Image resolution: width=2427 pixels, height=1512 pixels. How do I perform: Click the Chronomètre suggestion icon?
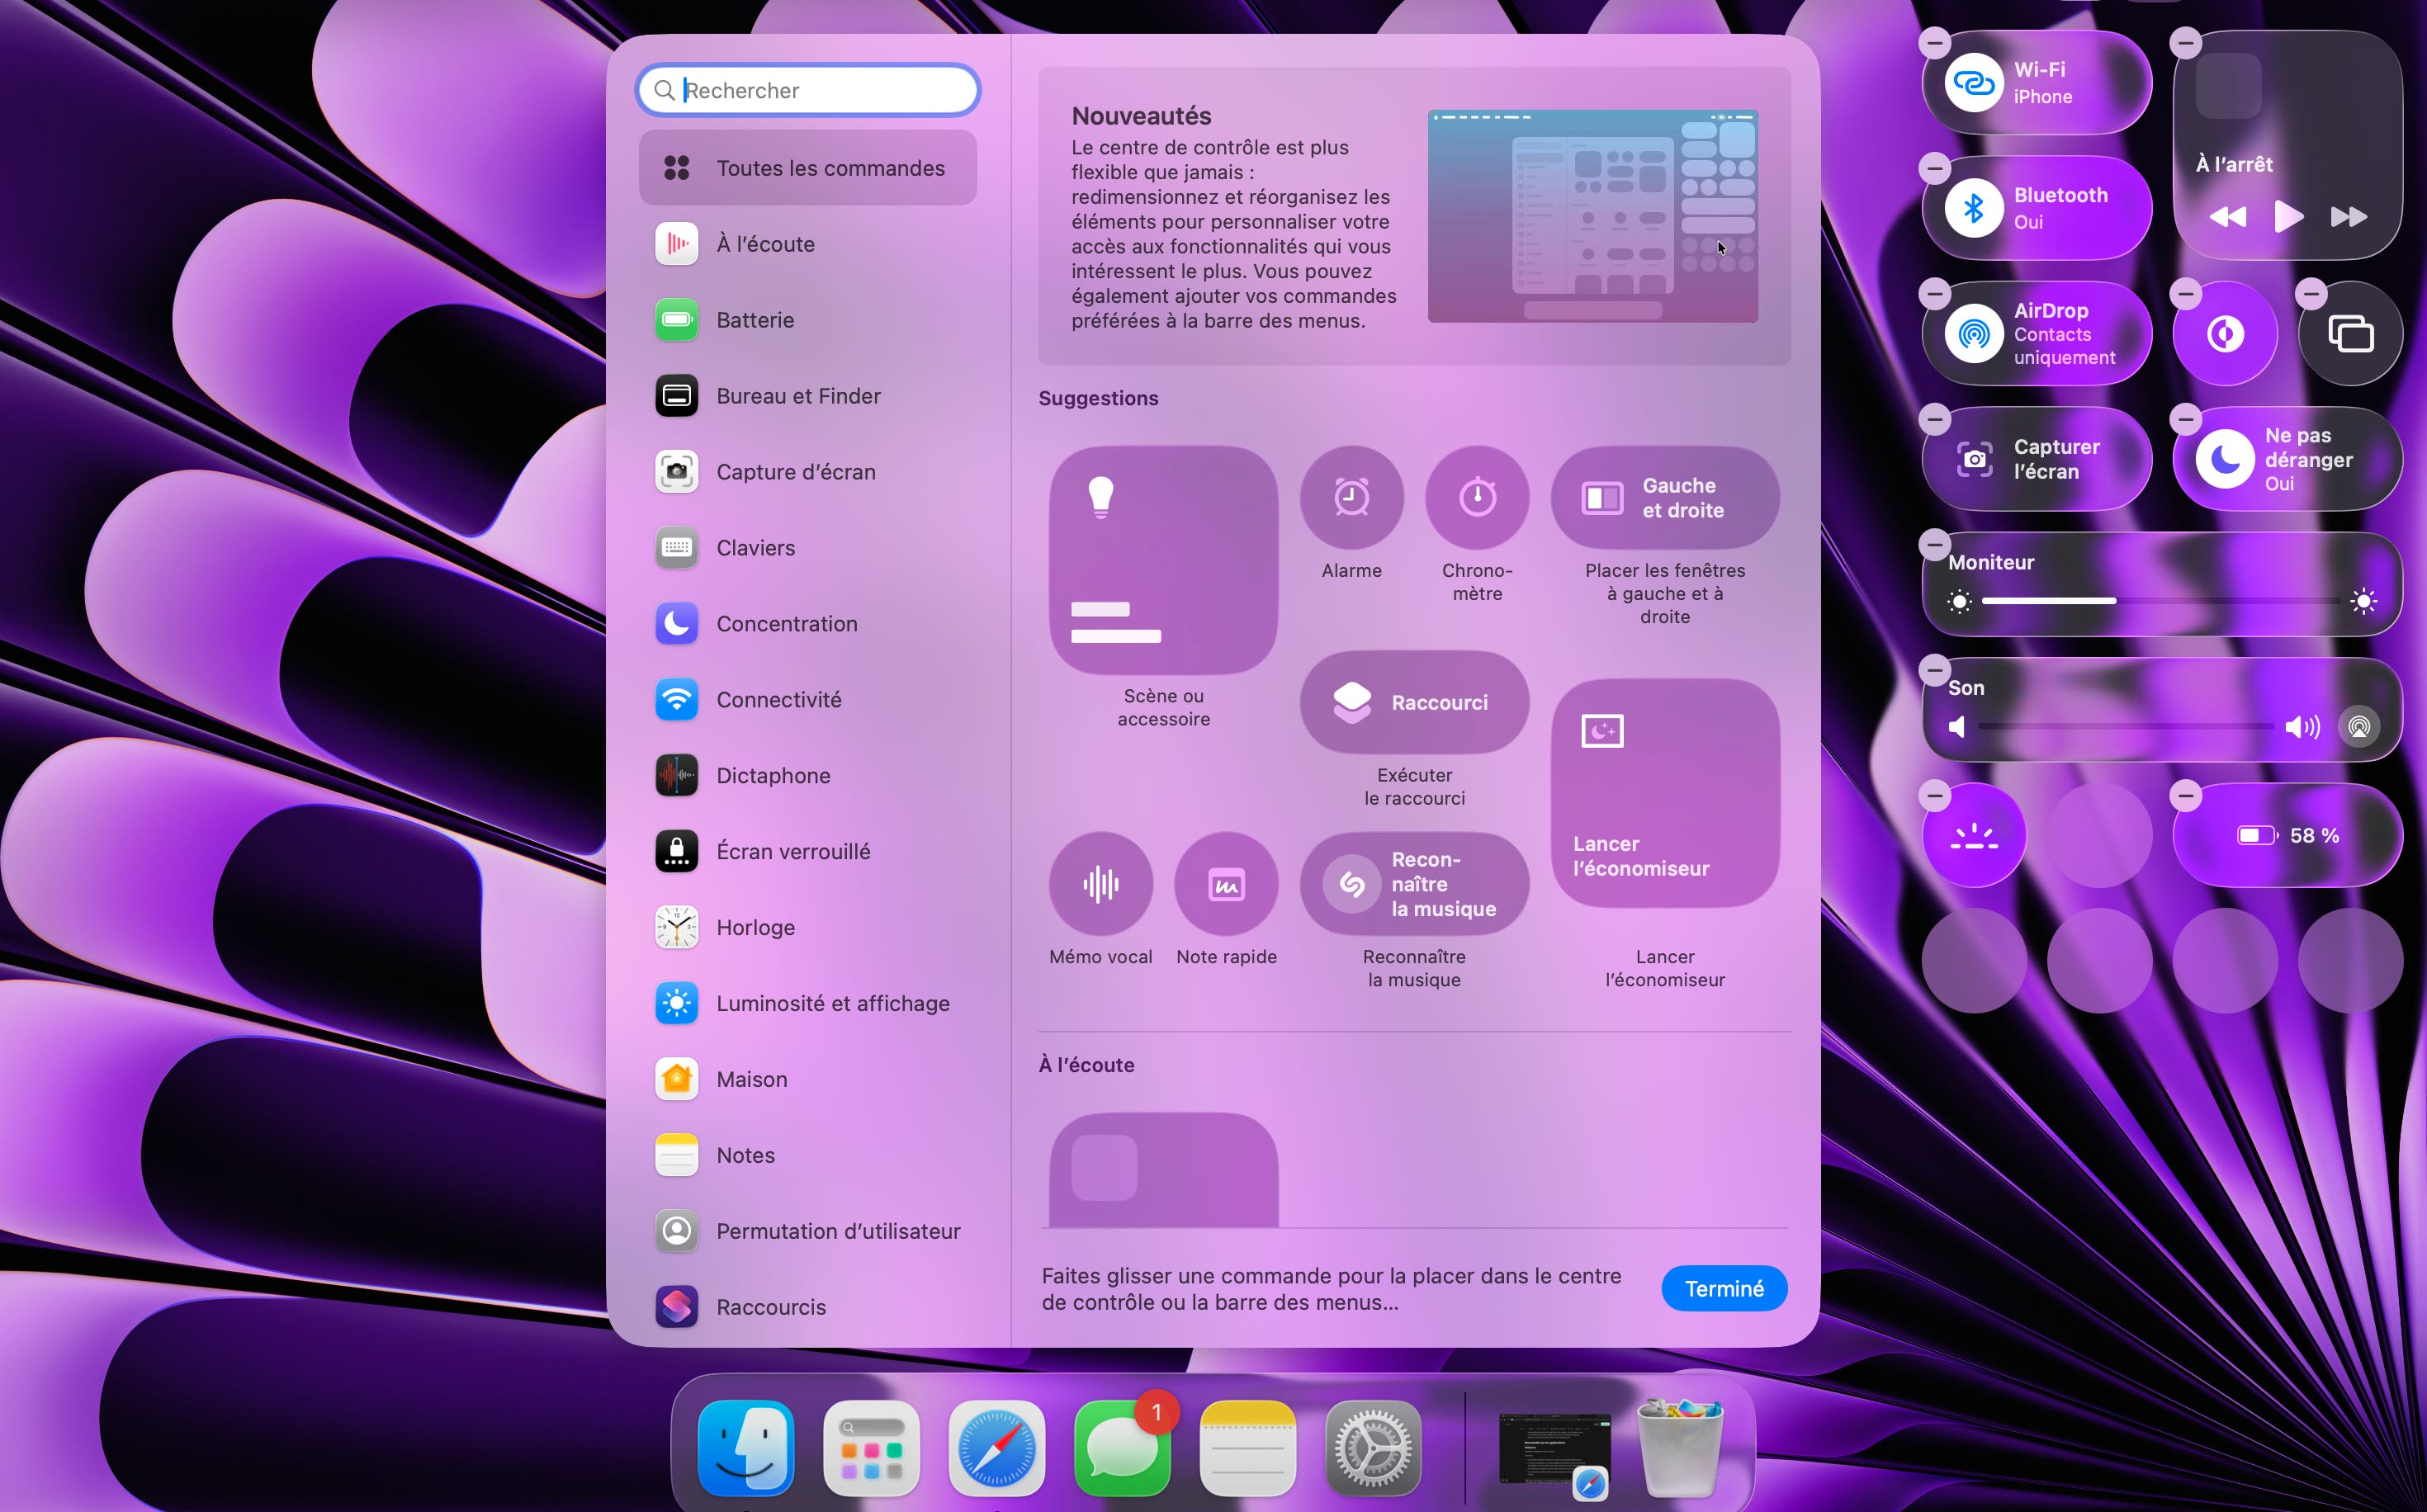[x=1476, y=497]
